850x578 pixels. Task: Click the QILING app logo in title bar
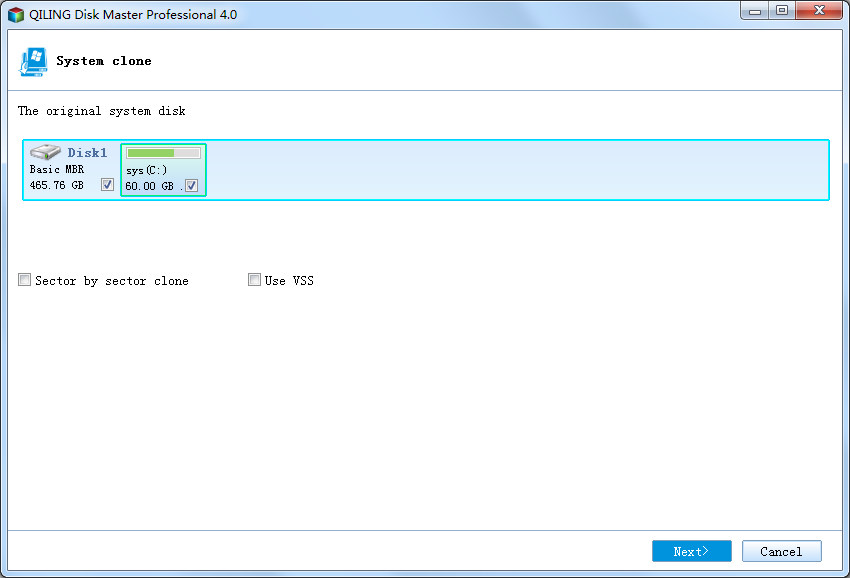tap(16, 15)
